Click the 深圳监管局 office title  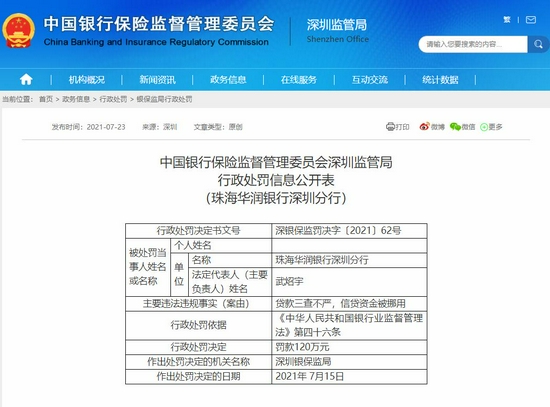(337, 25)
